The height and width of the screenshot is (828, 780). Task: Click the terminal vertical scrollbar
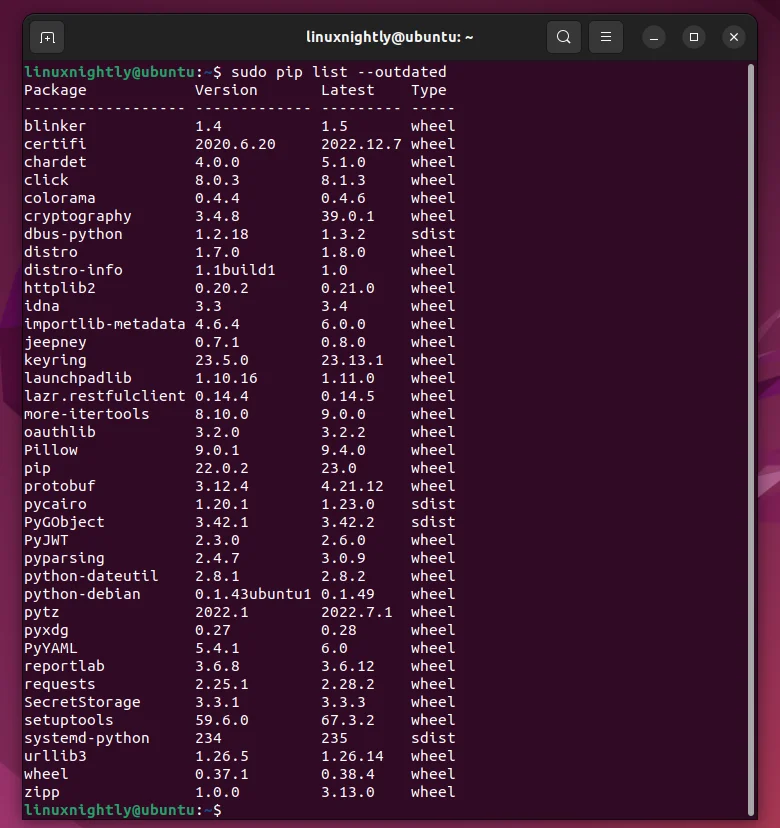[751, 439]
